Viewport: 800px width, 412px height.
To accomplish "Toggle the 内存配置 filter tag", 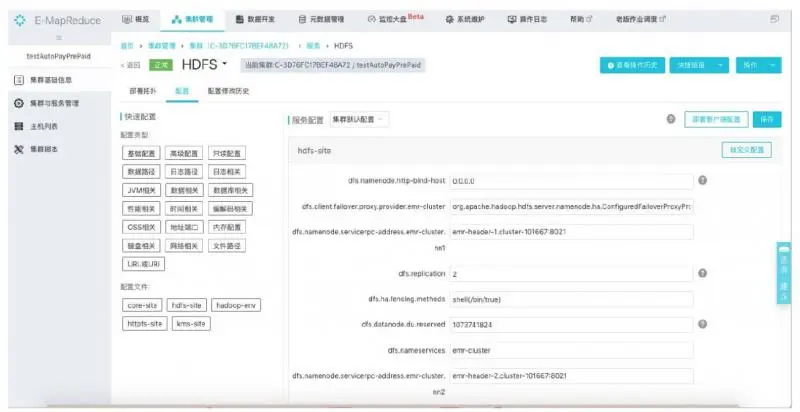I will pos(227,227).
